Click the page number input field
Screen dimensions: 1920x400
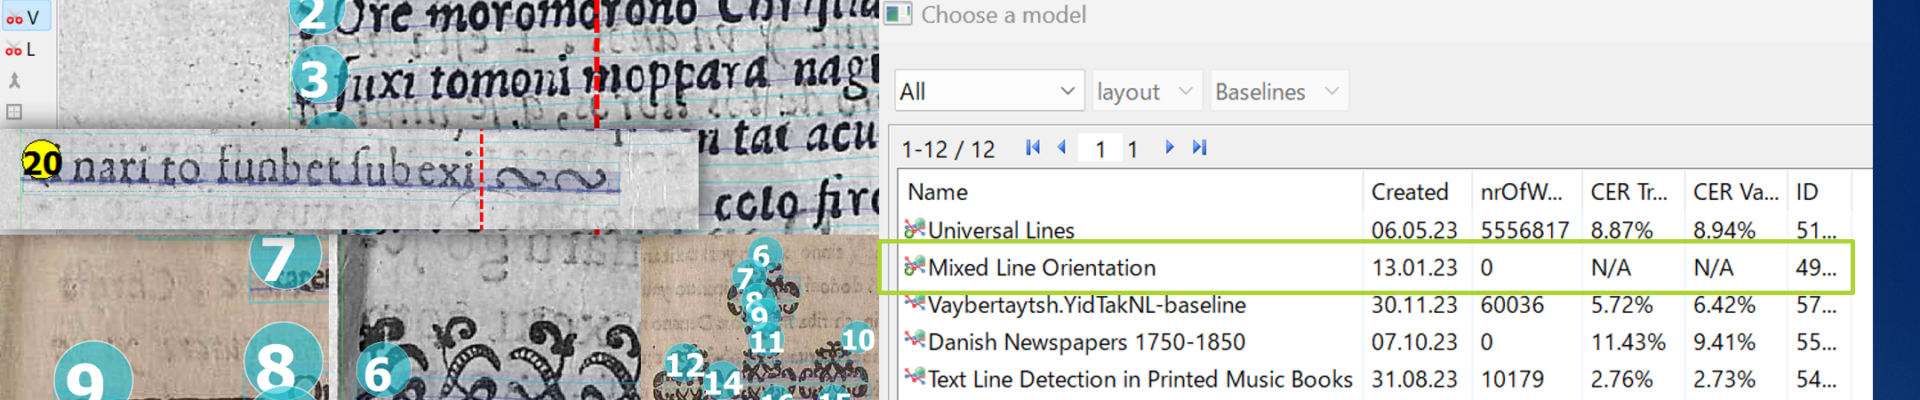tap(1100, 149)
